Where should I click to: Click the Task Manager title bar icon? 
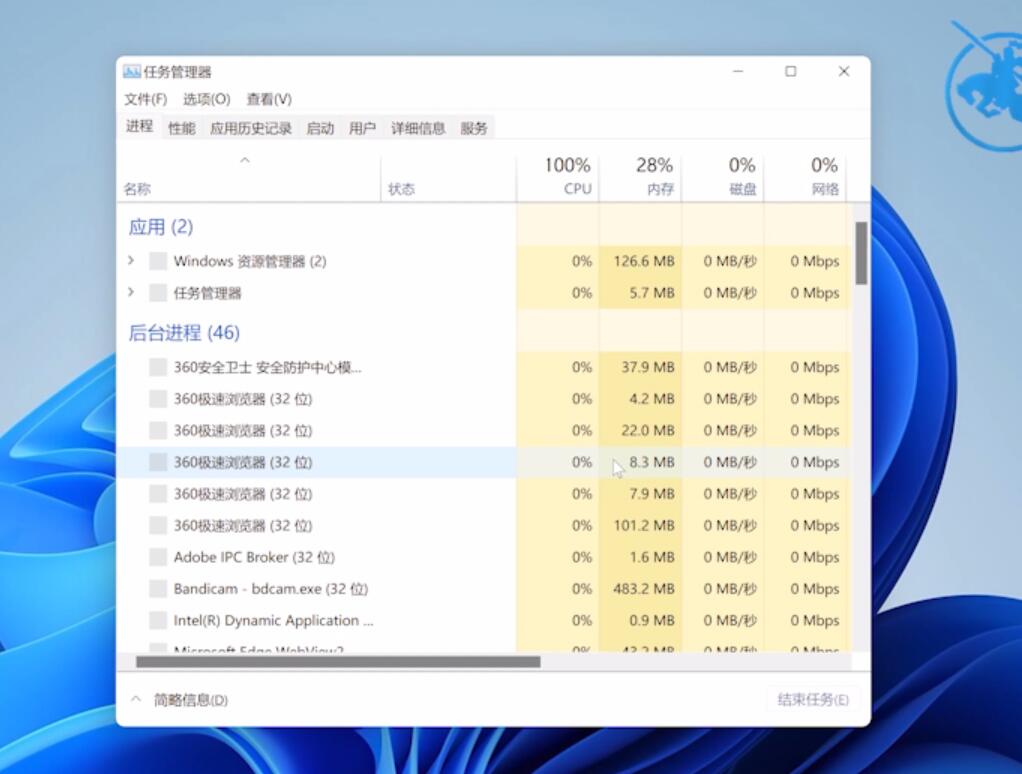coord(132,72)
